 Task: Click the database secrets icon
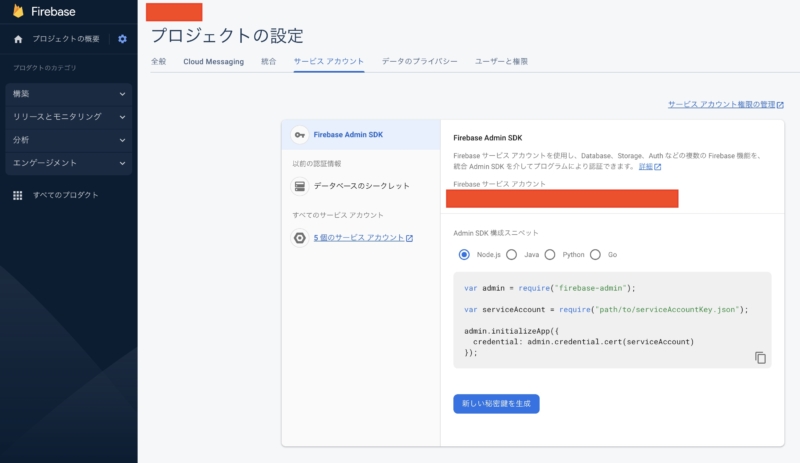point(298,186)
